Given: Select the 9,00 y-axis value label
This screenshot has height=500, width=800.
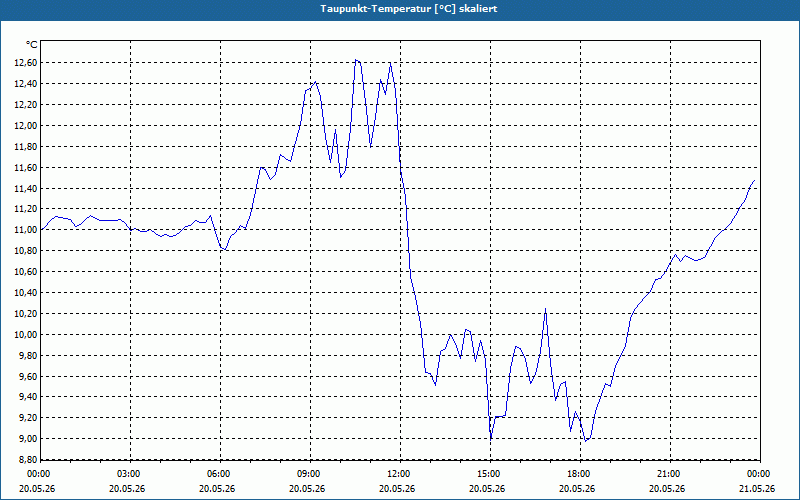Looking at the screenshot, I should pyautogui.click(x=29, y=438).
